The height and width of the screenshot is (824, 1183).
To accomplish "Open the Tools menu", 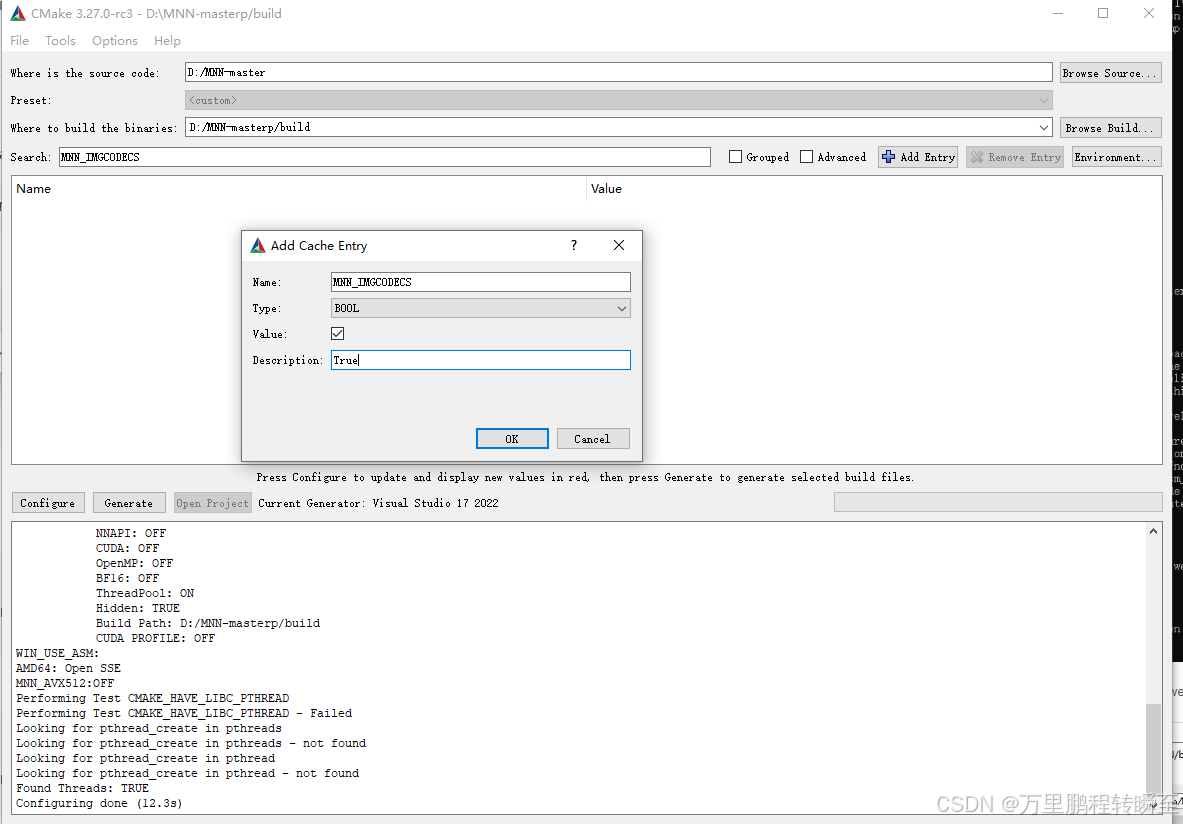I will click(60, 41).
